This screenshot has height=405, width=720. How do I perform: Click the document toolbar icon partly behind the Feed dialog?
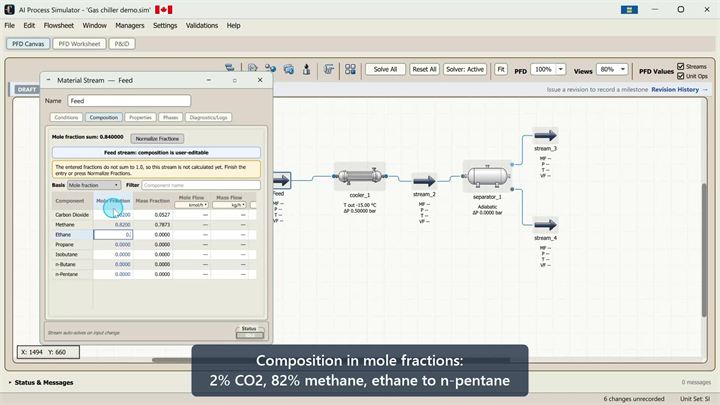[x=253, y=68]
